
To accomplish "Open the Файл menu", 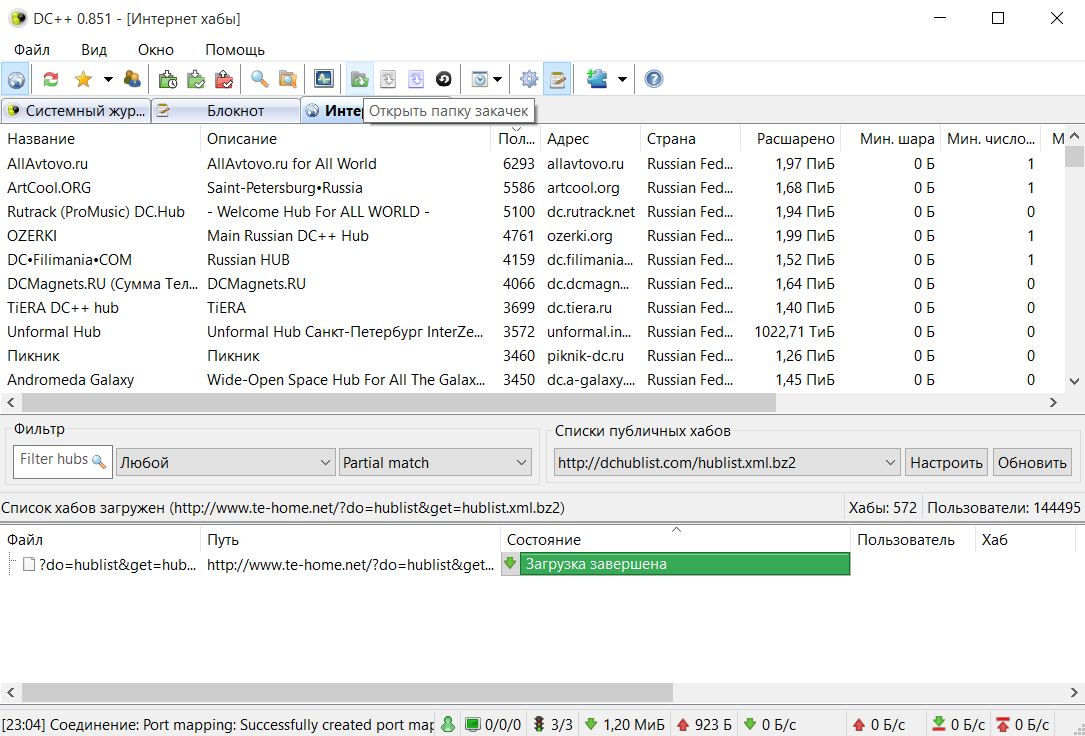I will pyautogui.click(x=32, y=50).
